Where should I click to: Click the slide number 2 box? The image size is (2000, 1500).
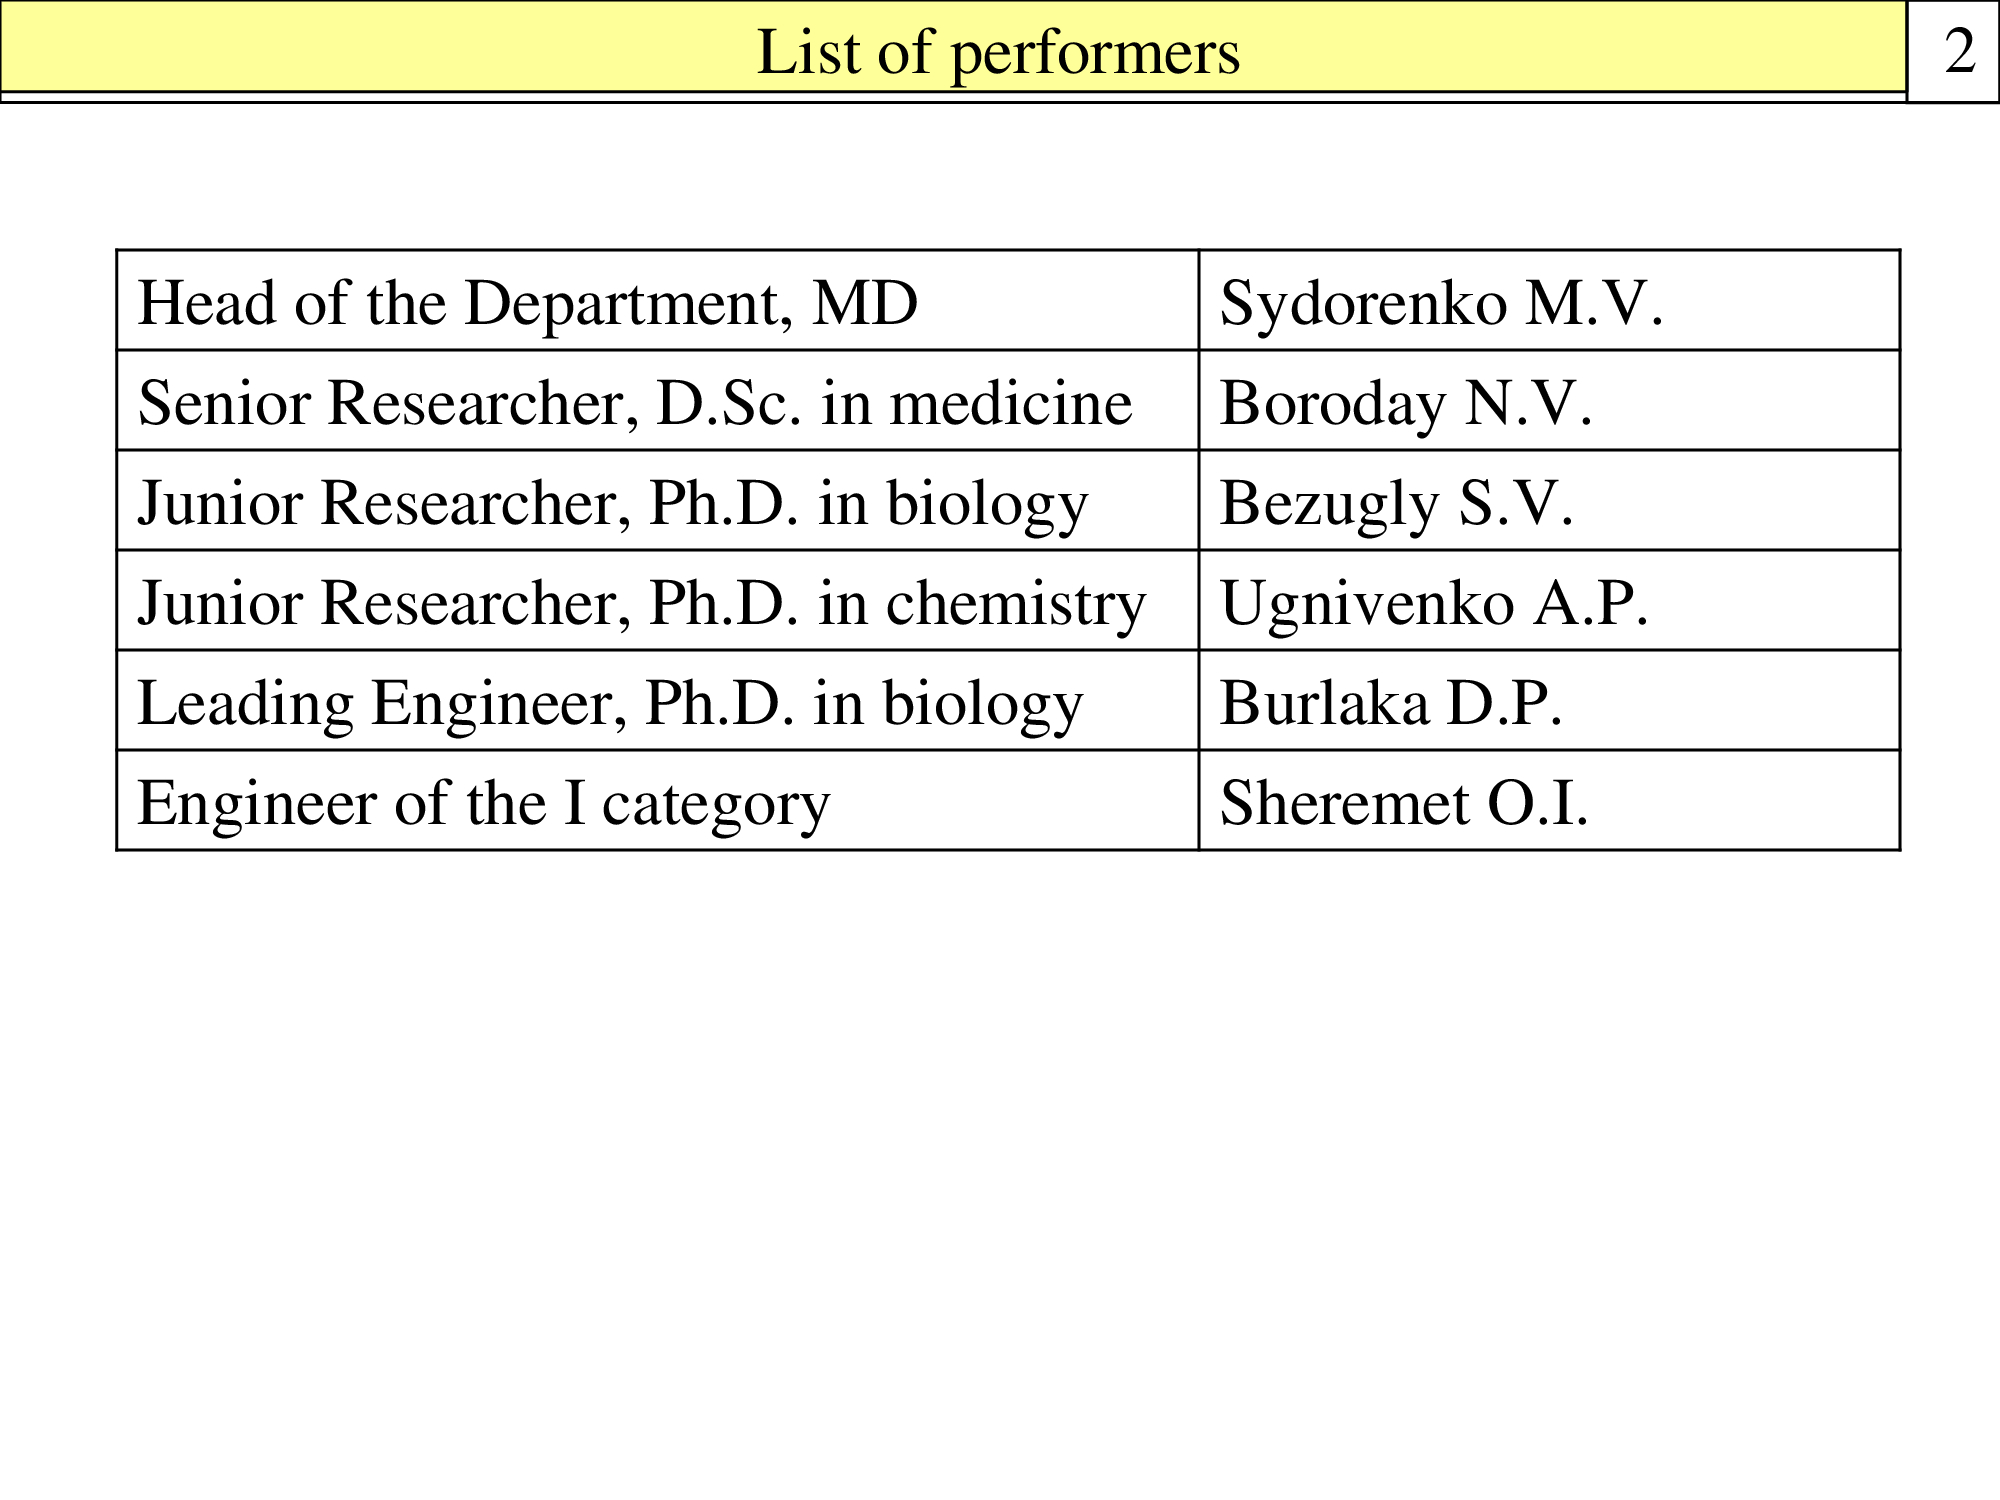[1953, 51]
